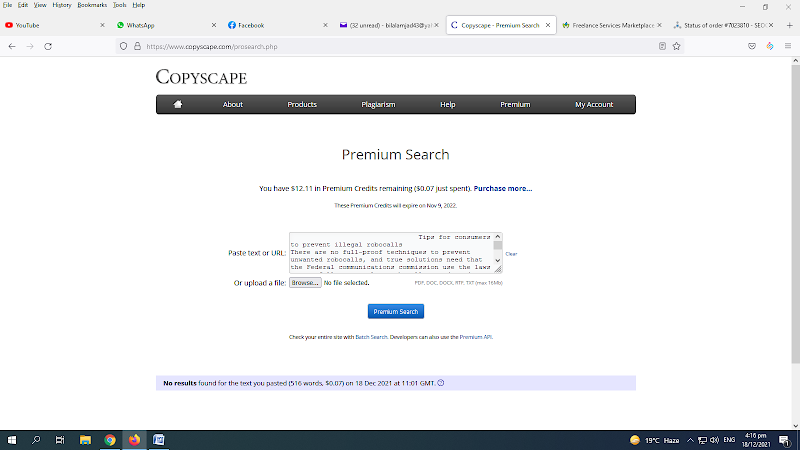800x450 pixels.
Task: Open the notification center icon
Action: (785, 440)
